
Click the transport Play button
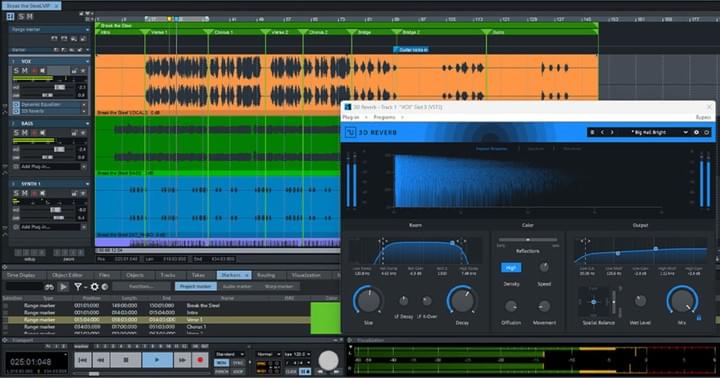pyautogui.click(x=157, y=360)
